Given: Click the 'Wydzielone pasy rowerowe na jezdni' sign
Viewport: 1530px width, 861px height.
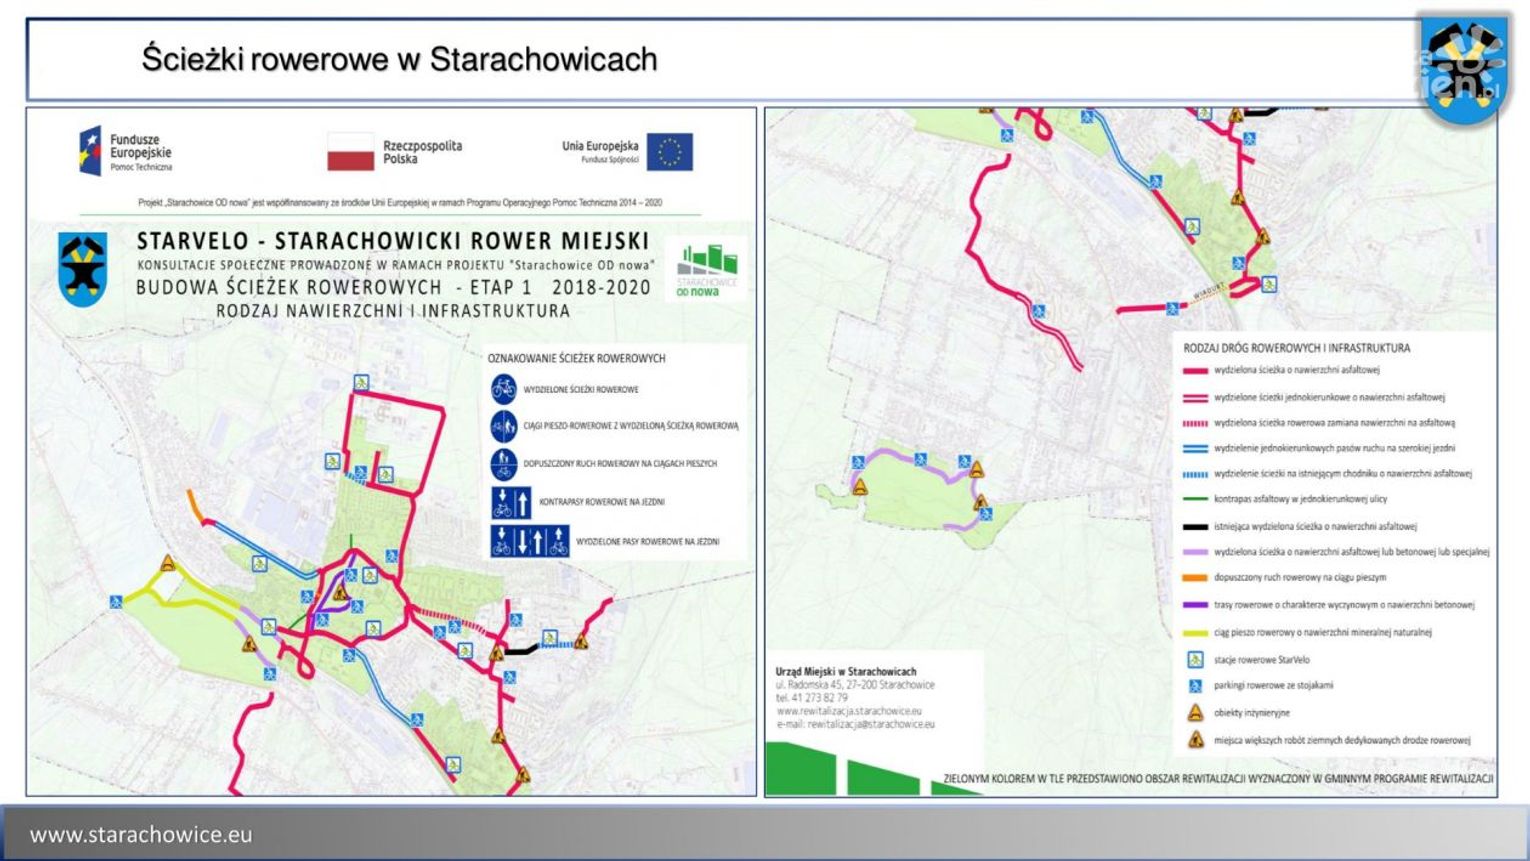Looking at the screenshot, I should click(x=529, y=541).
